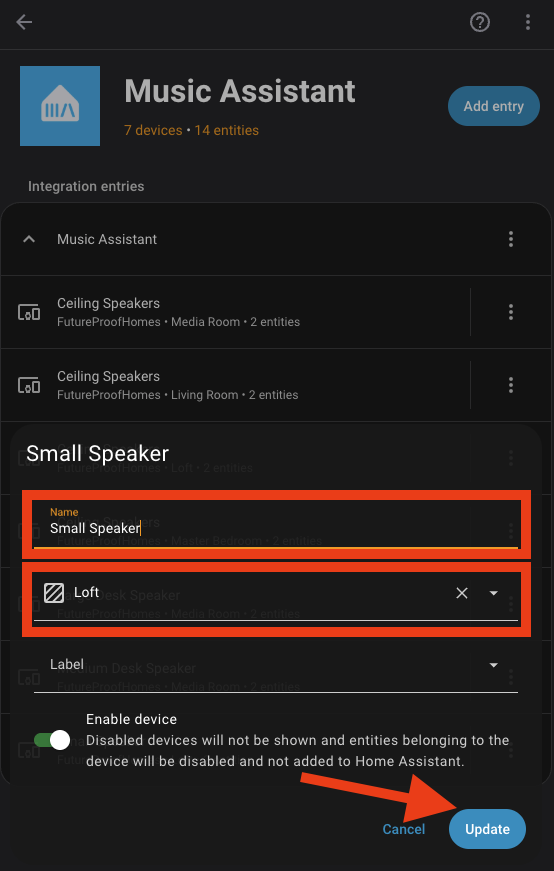Clear the Loft area with the X
The width and height of the screenshot is (554, 871).
462,593
